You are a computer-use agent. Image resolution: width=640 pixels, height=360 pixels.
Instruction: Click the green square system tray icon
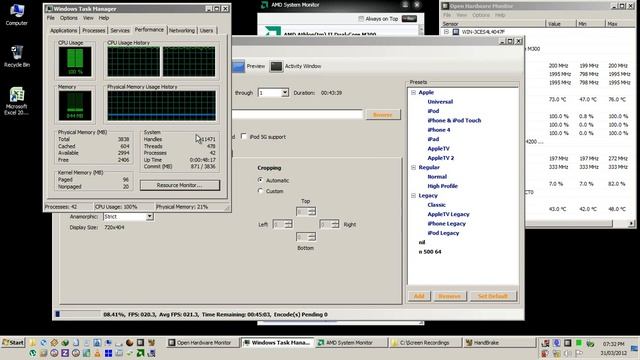[x=579, y=343]
